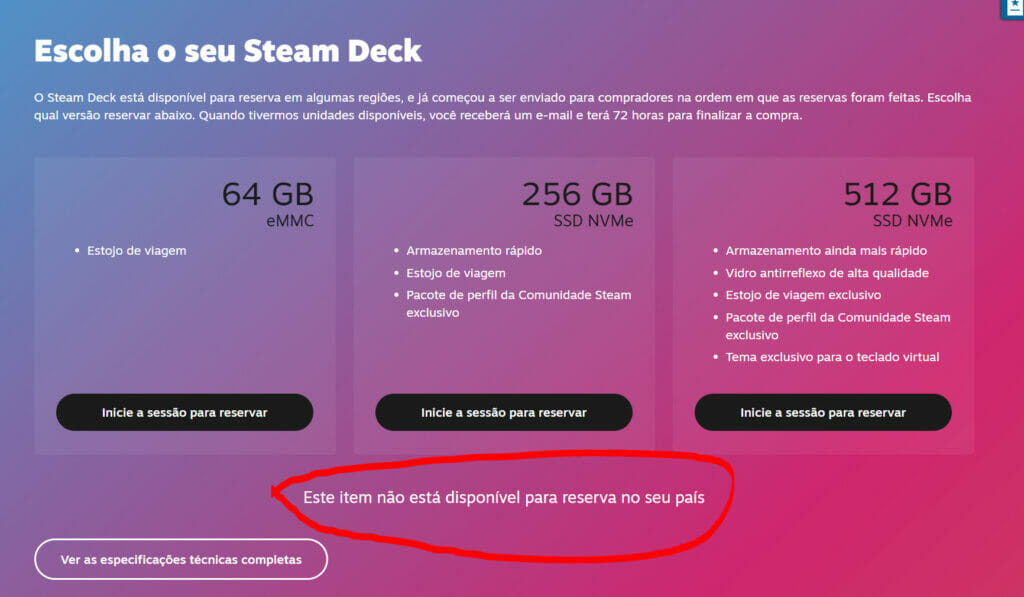
Task: Click the SSD NVMe label under 256 GB
Action: [592, 221]
